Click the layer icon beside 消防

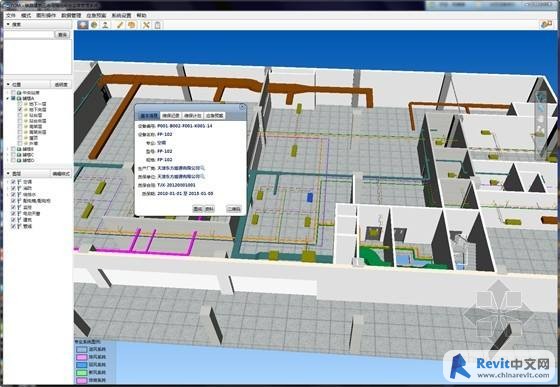[x=19, y=189]
